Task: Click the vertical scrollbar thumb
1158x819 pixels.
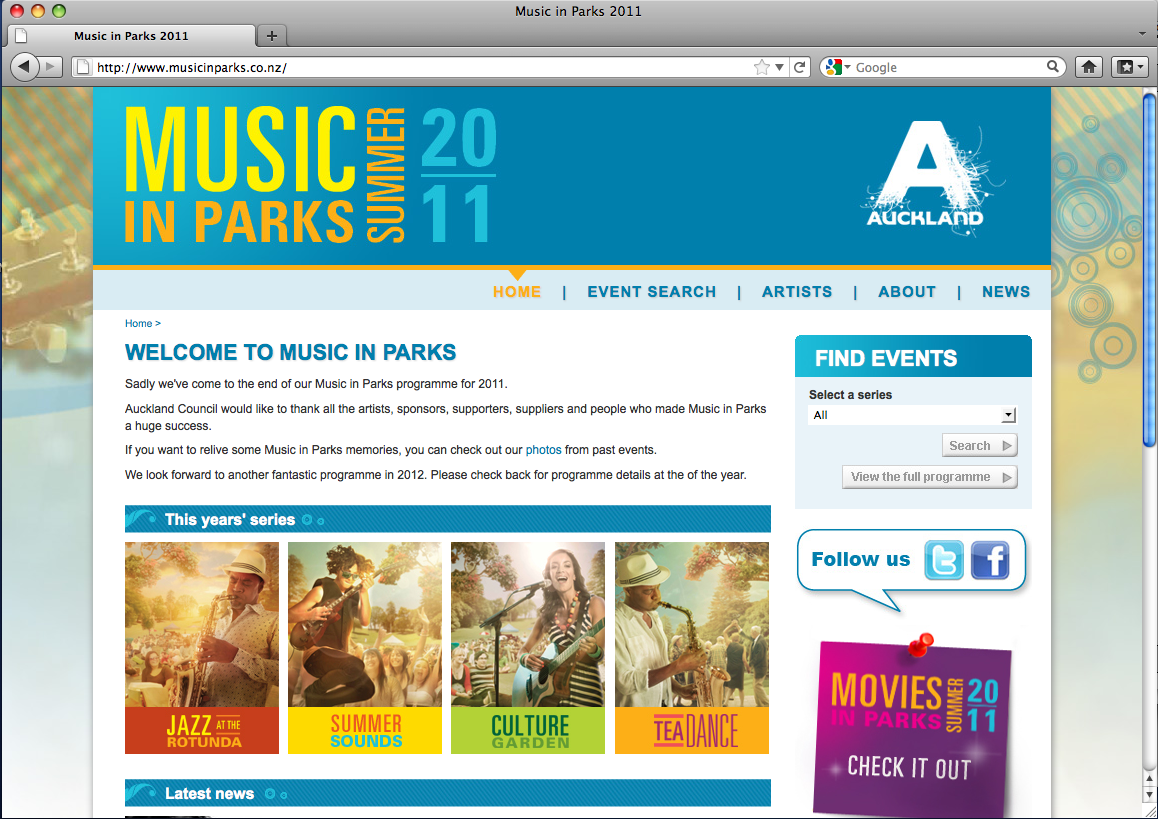Action: 1149,269
